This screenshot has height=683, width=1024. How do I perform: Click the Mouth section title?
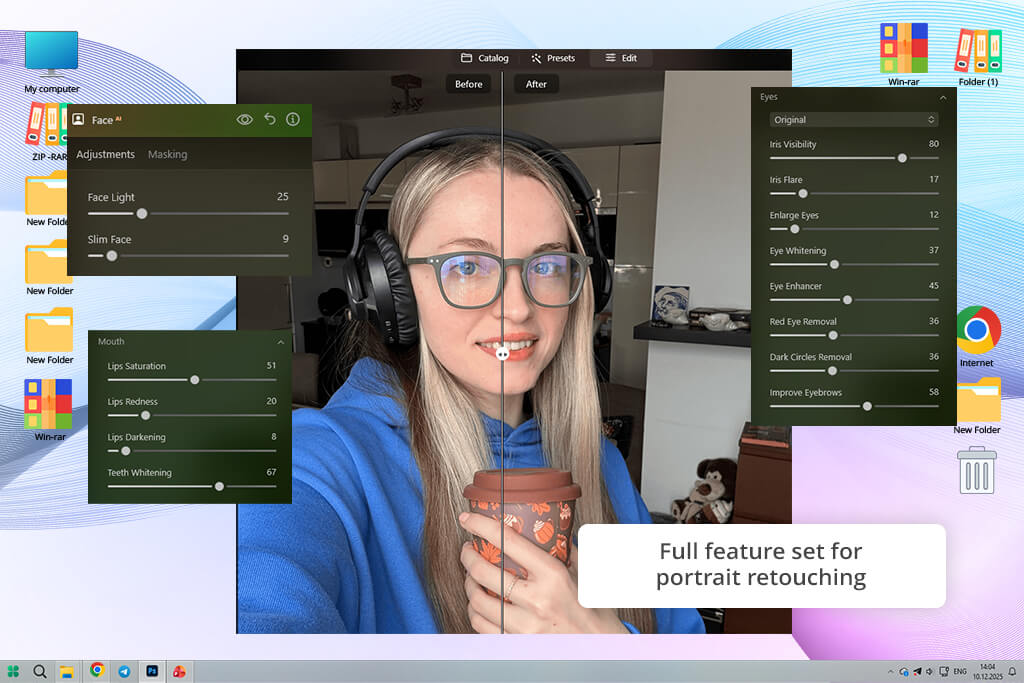[x=111, y=342]
